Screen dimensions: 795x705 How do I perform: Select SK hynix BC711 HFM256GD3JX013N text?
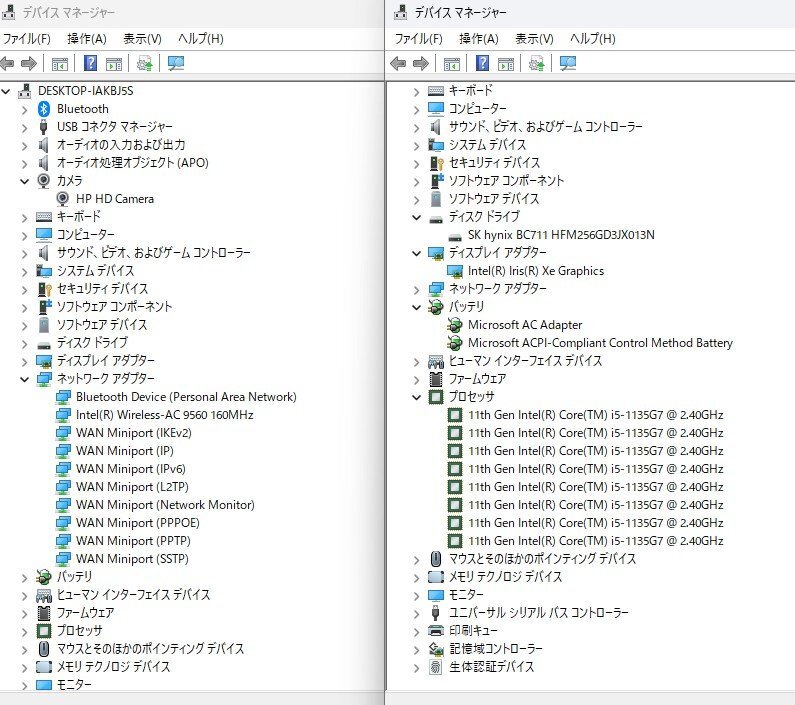pos(561,235)
